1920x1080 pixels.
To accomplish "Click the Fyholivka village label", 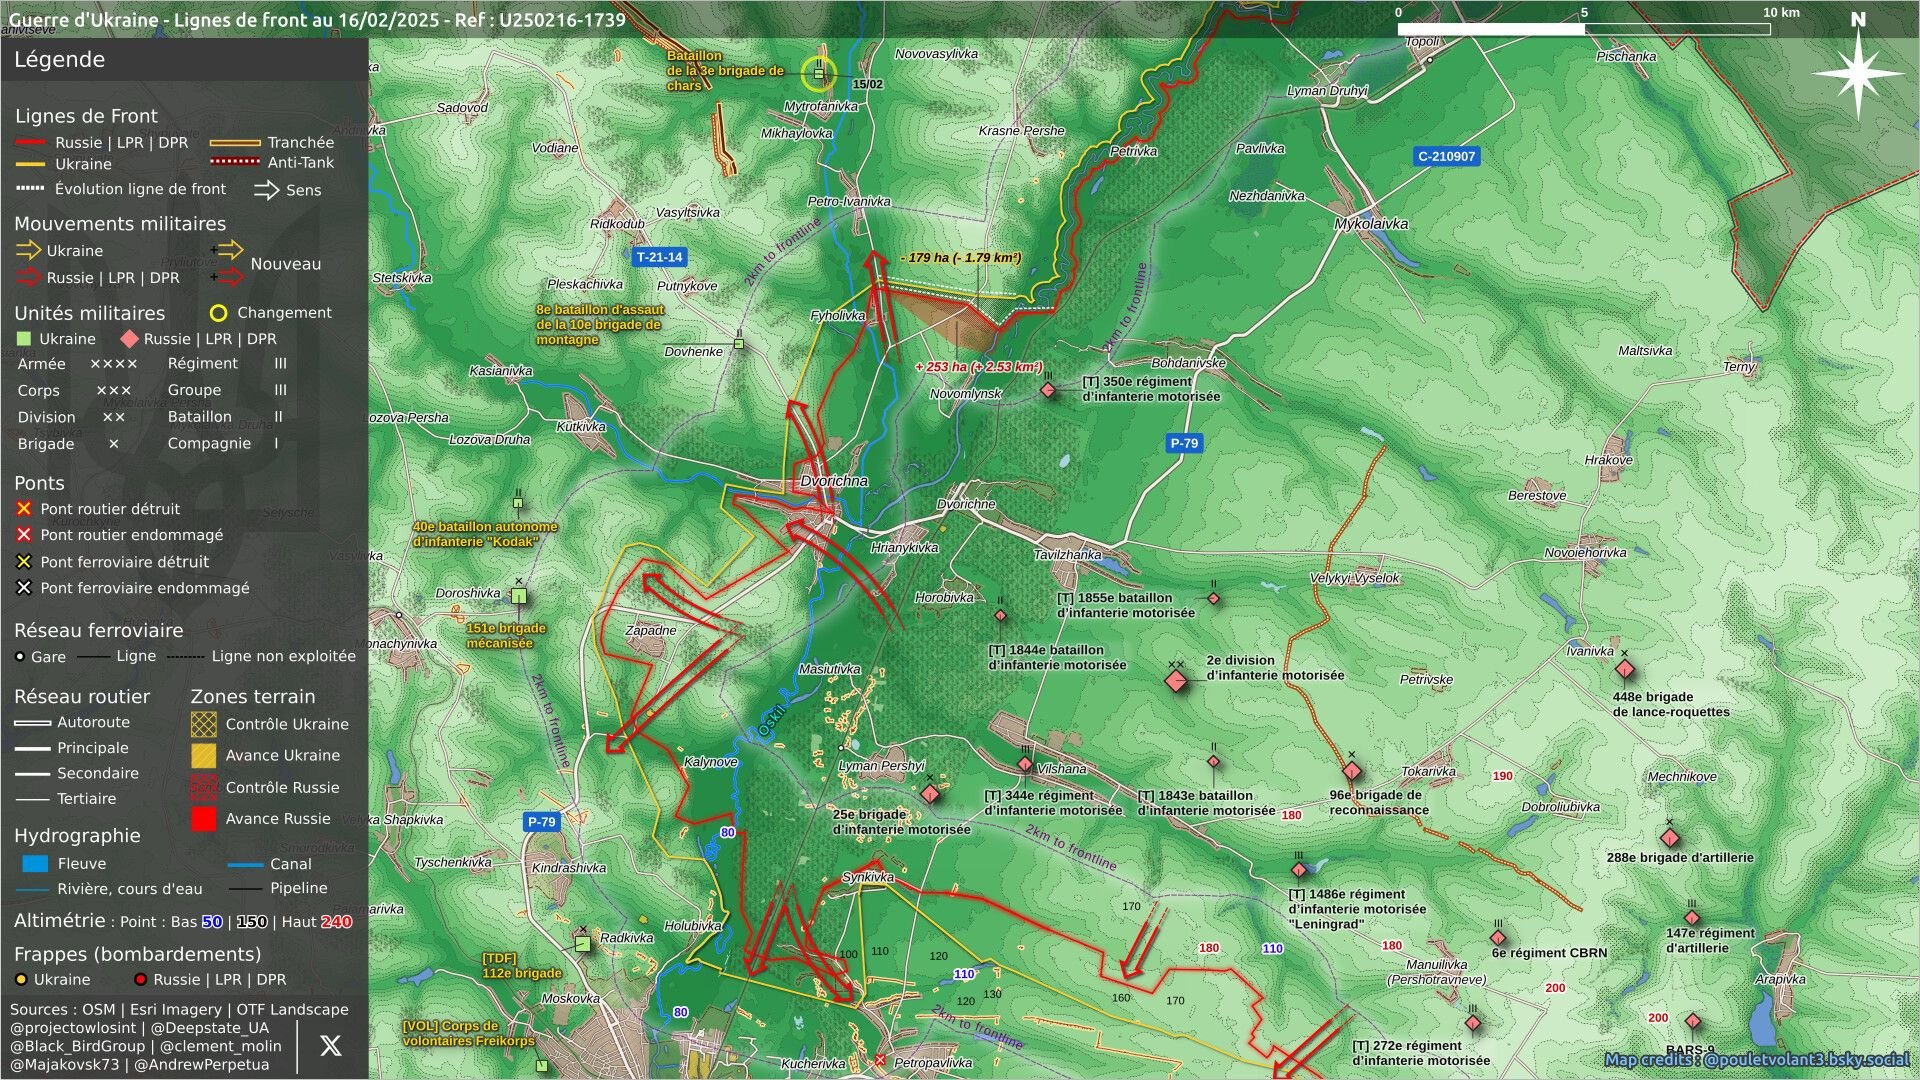I will pos(838,316).
